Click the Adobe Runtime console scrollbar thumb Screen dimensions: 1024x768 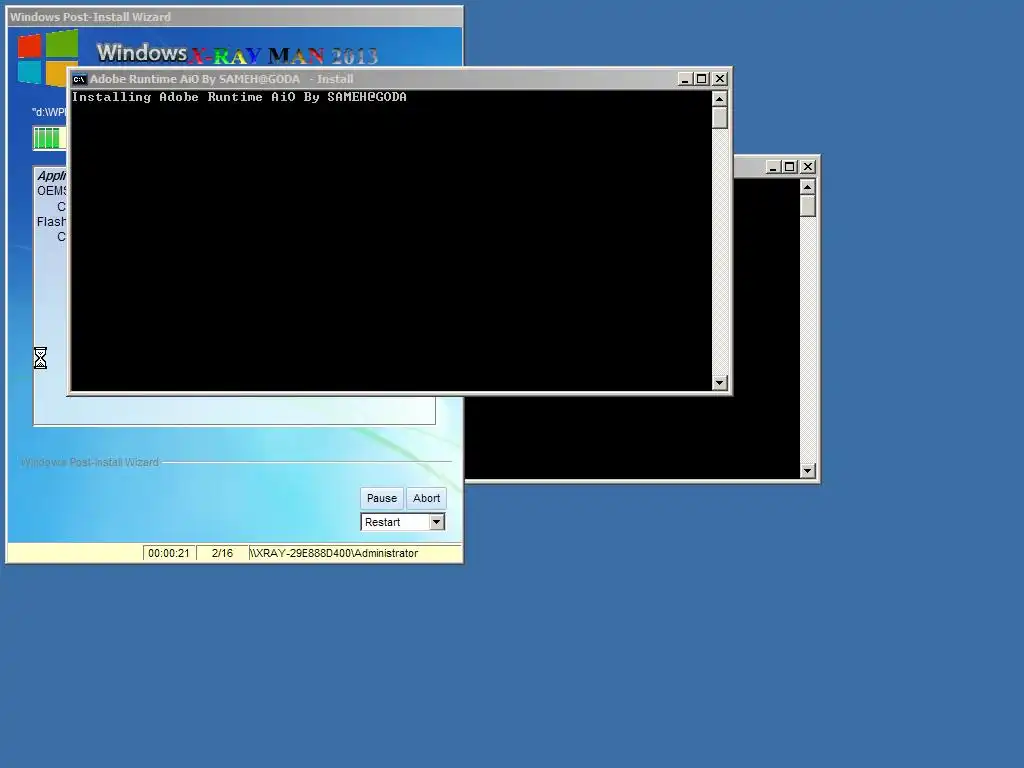[720, 118]
